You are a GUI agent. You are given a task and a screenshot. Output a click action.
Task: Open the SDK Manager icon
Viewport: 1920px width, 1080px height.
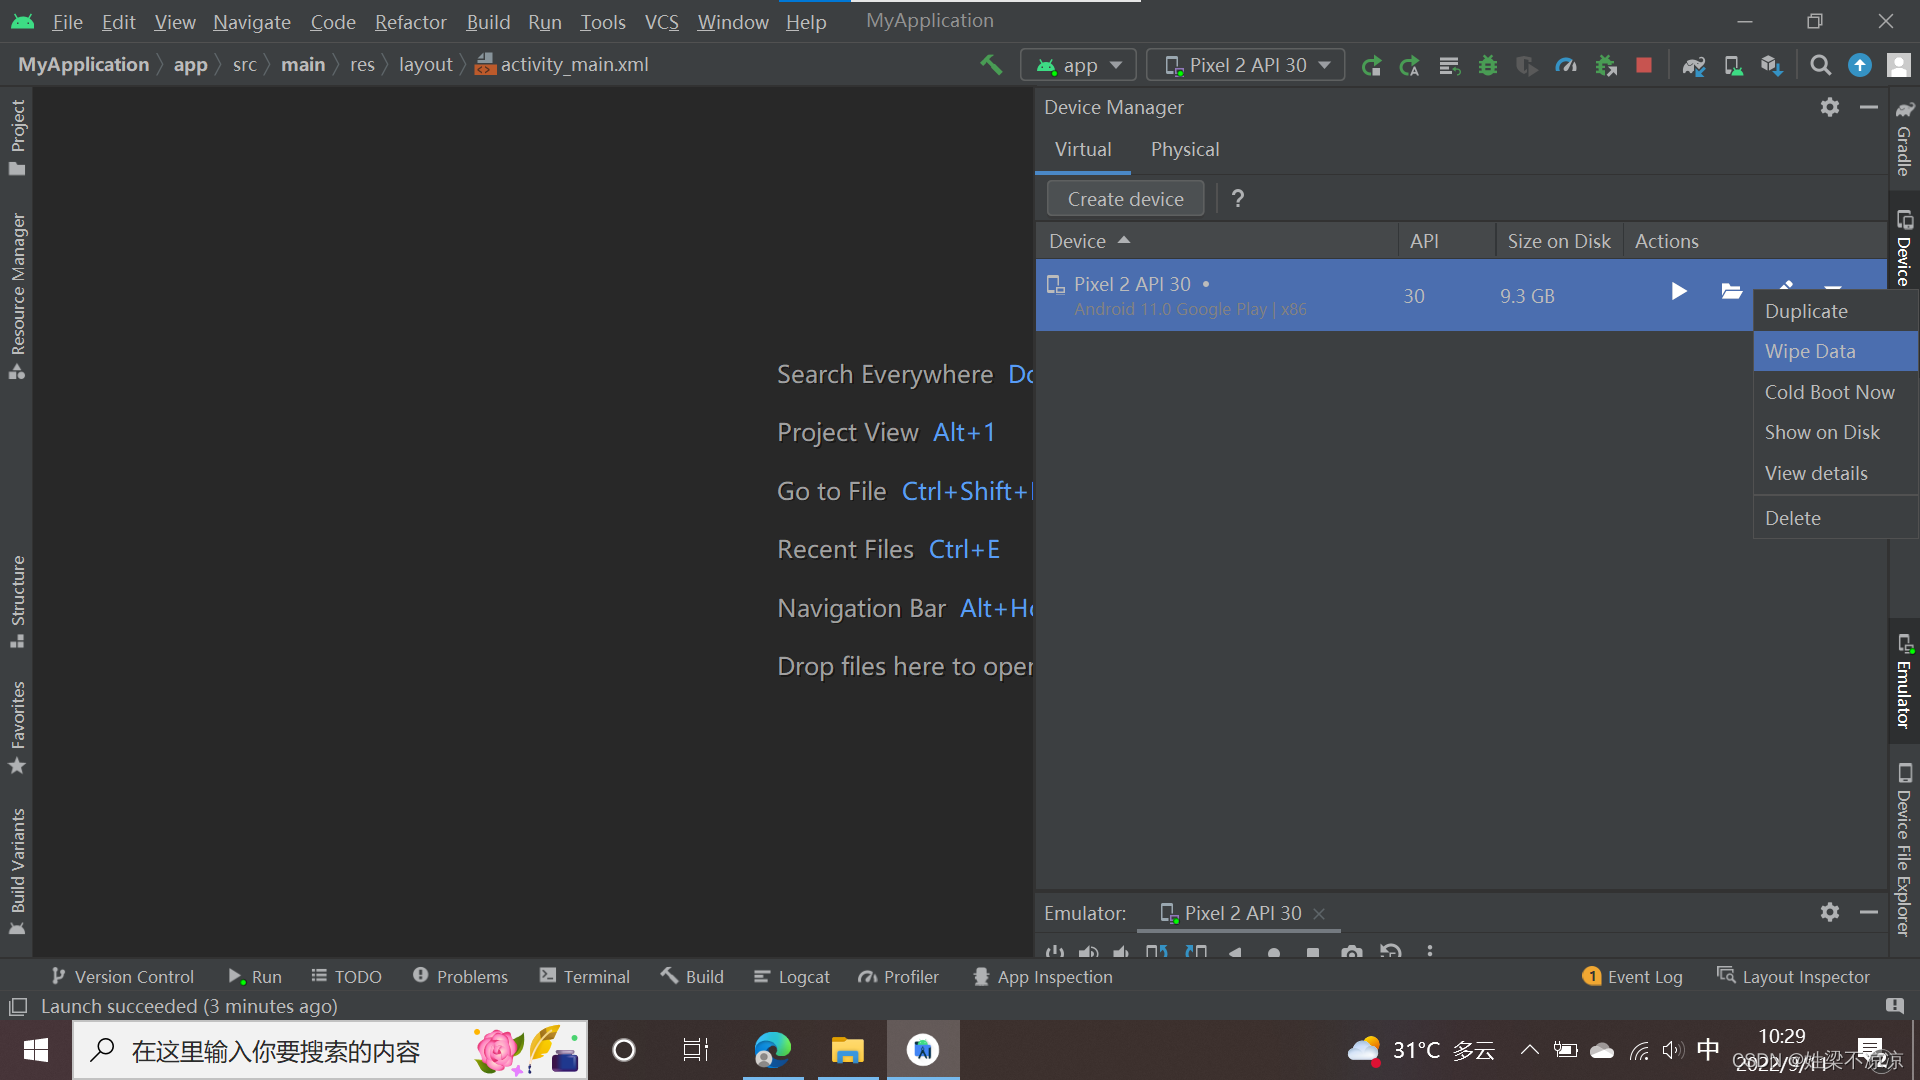1771,65
